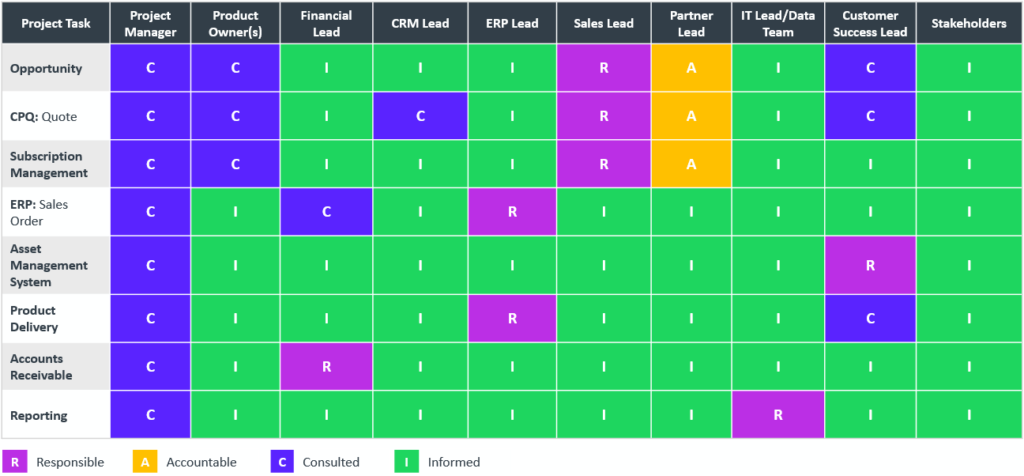This screenshot has height=476, width=1024.
Task: Click the IT Lead/Data Team header
Action: [778, 24]
